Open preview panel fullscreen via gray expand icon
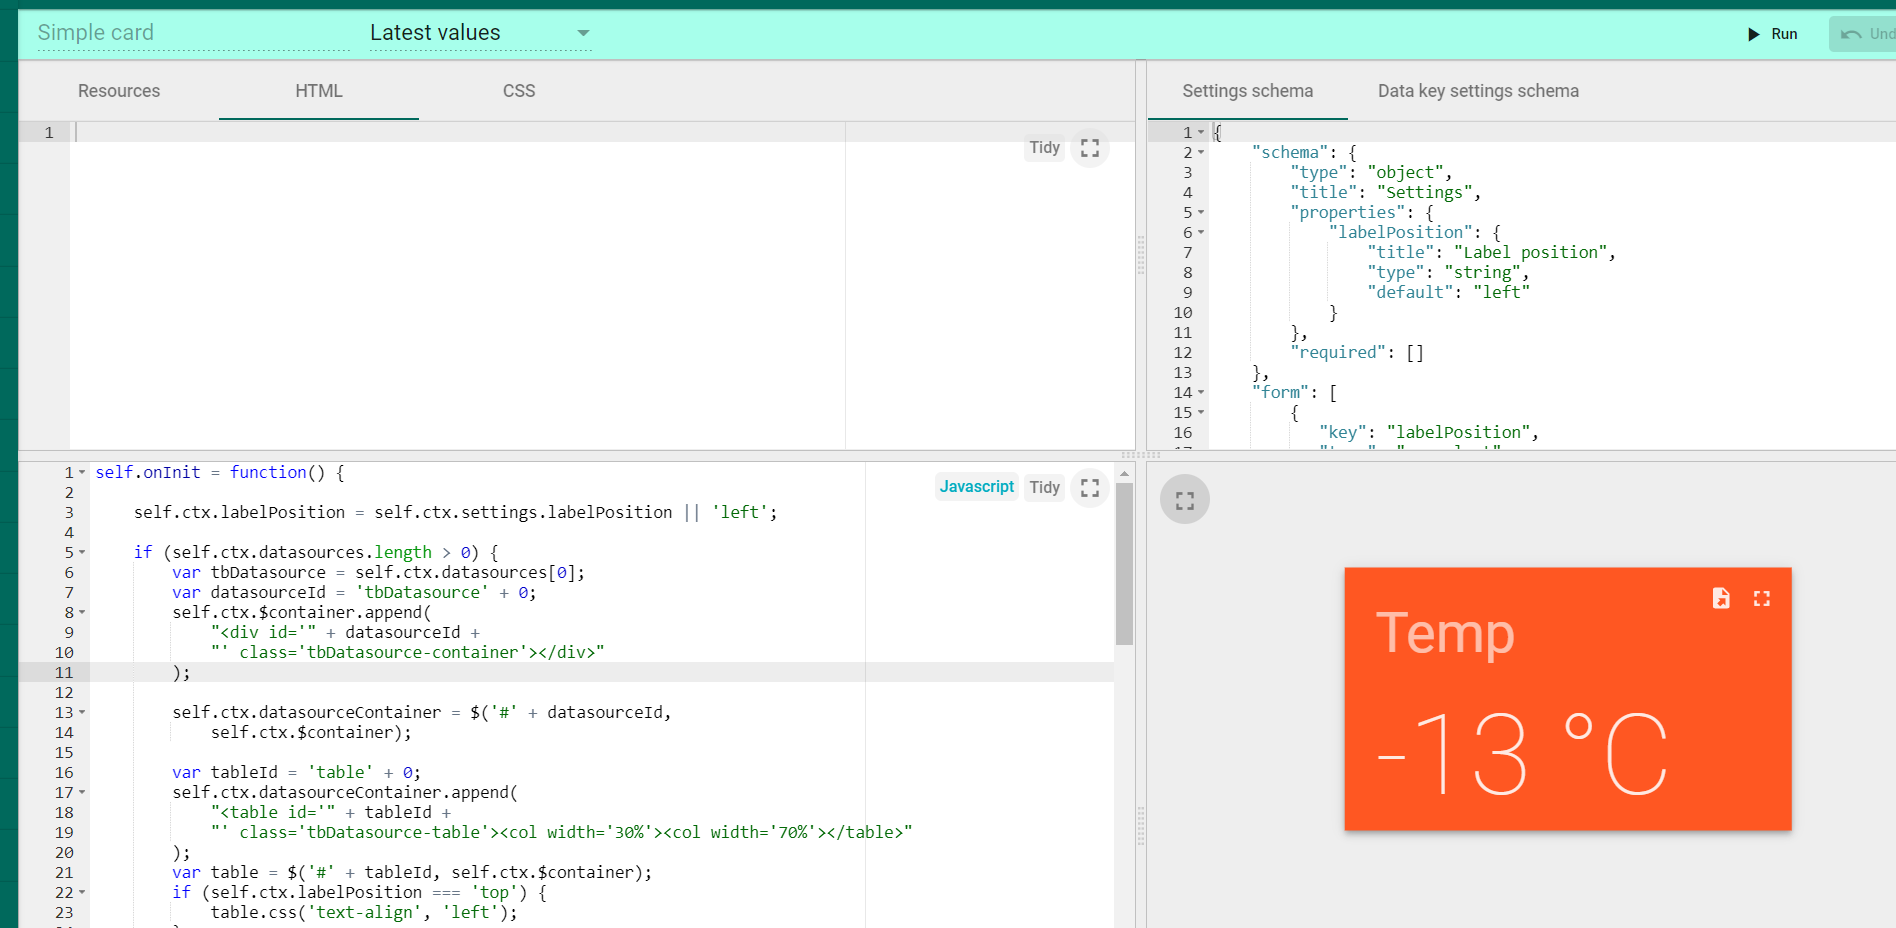Screen dimensions: 1896x928 pyautogui.click(x=1184, y=499)
